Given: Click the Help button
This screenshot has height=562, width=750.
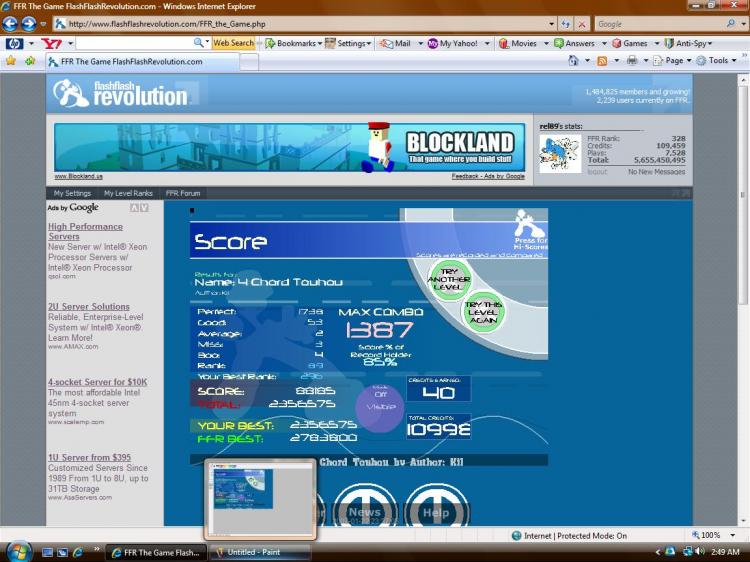Looking at the screenshot, I should (436, 513).
